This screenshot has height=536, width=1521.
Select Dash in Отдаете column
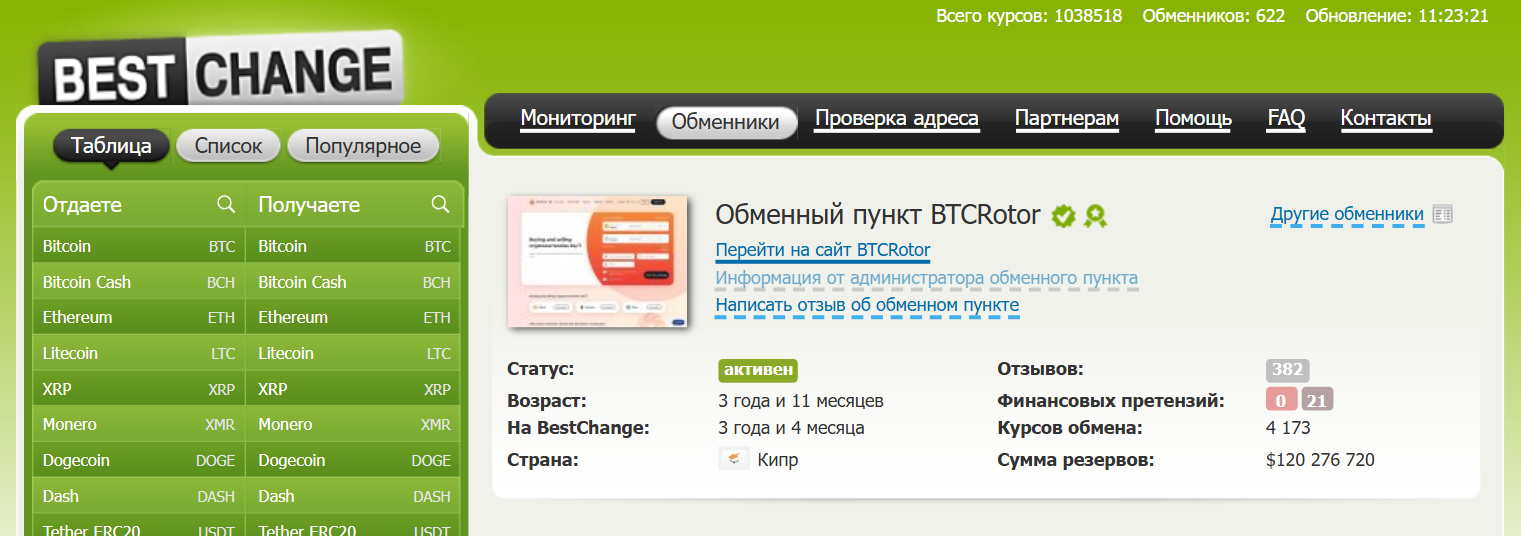click(138, 496)
